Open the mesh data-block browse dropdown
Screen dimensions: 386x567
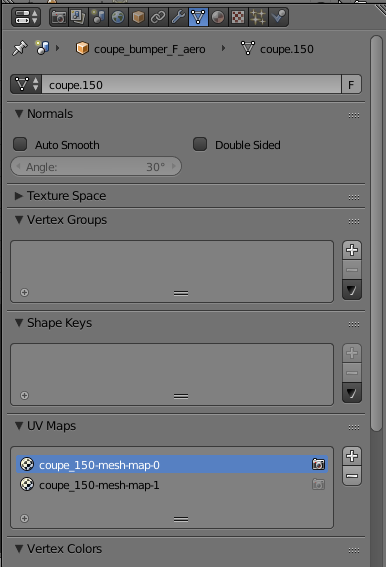26,85
